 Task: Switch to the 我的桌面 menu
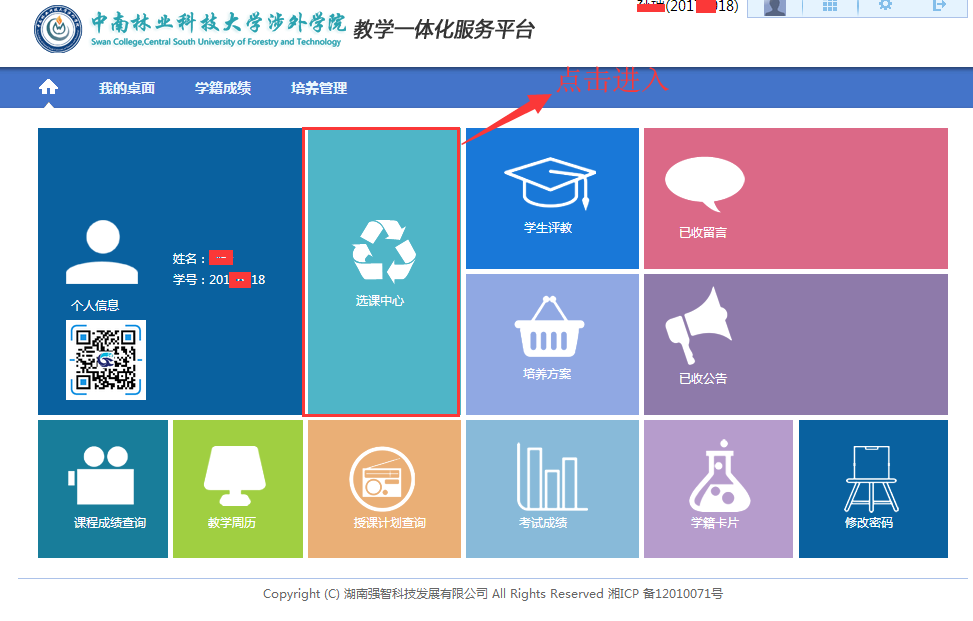click(x=125, y=88)
